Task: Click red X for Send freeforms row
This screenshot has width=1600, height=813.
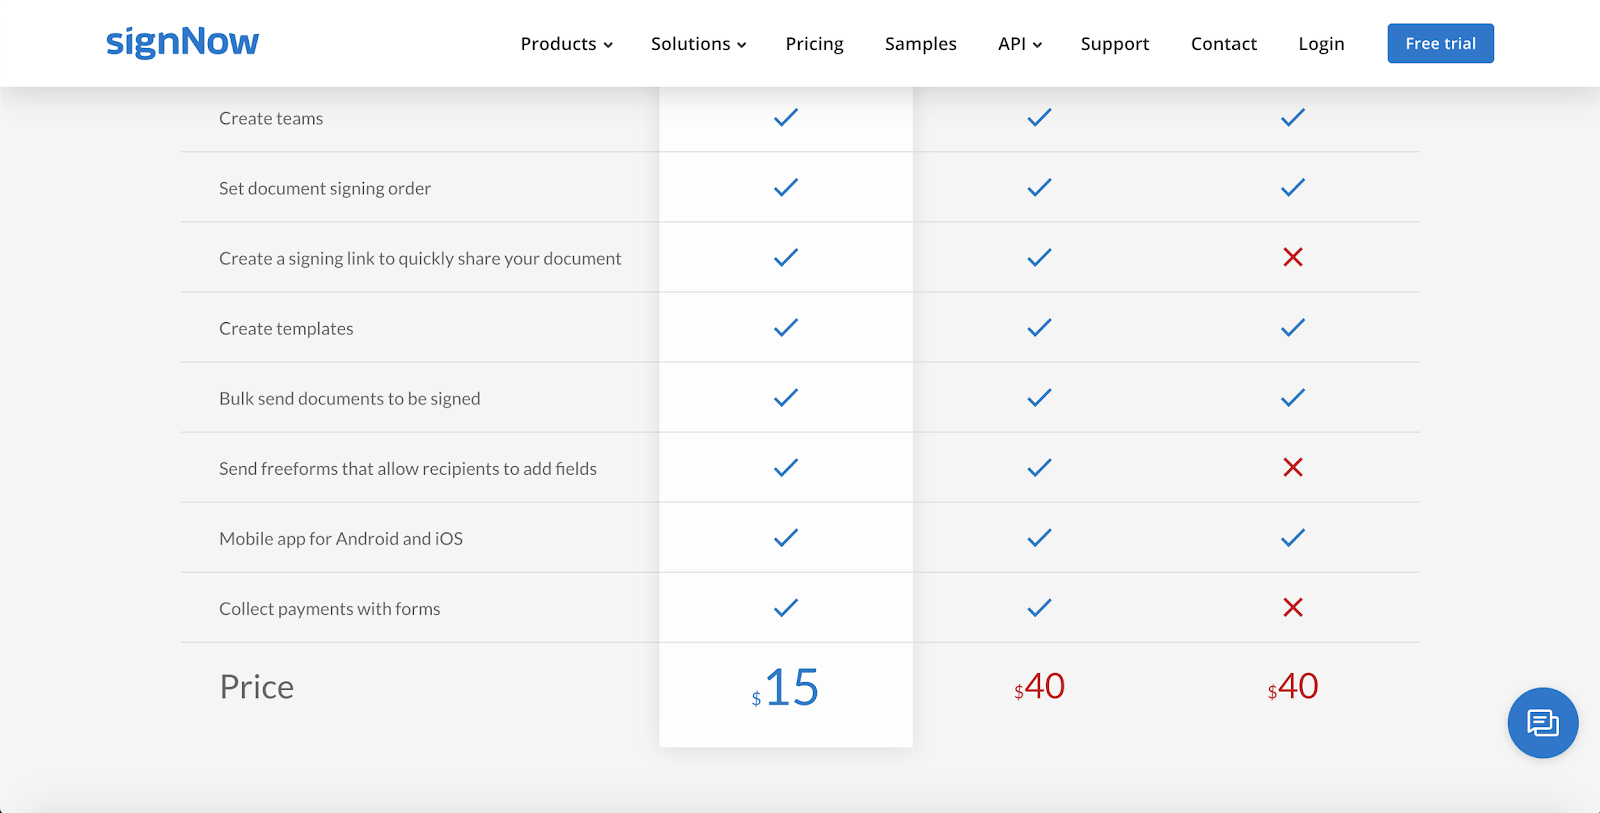Action: [x=1292, y=467]
